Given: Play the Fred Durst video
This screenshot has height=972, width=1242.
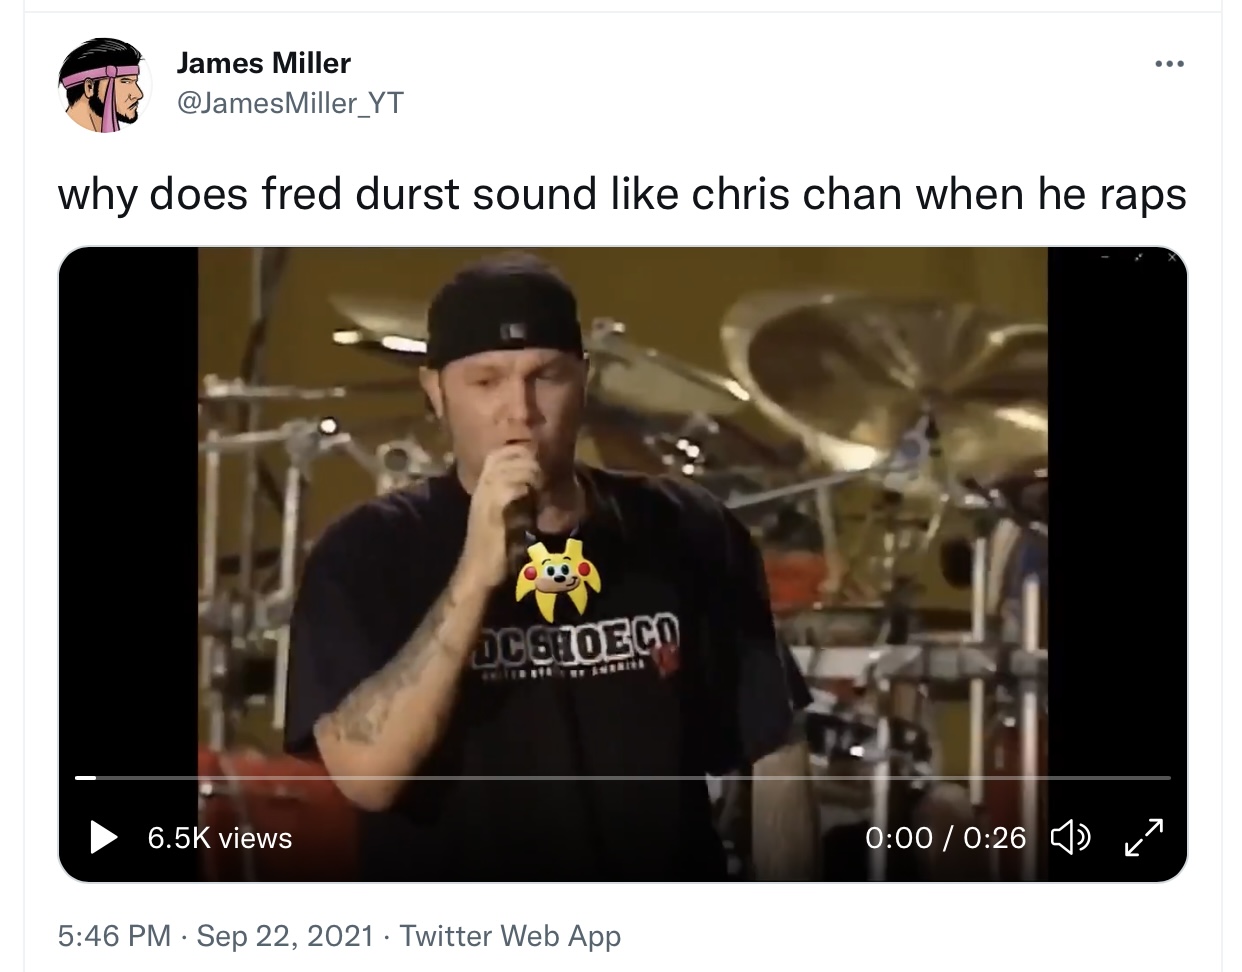Looking at the screenshot, I should point(104,837).
